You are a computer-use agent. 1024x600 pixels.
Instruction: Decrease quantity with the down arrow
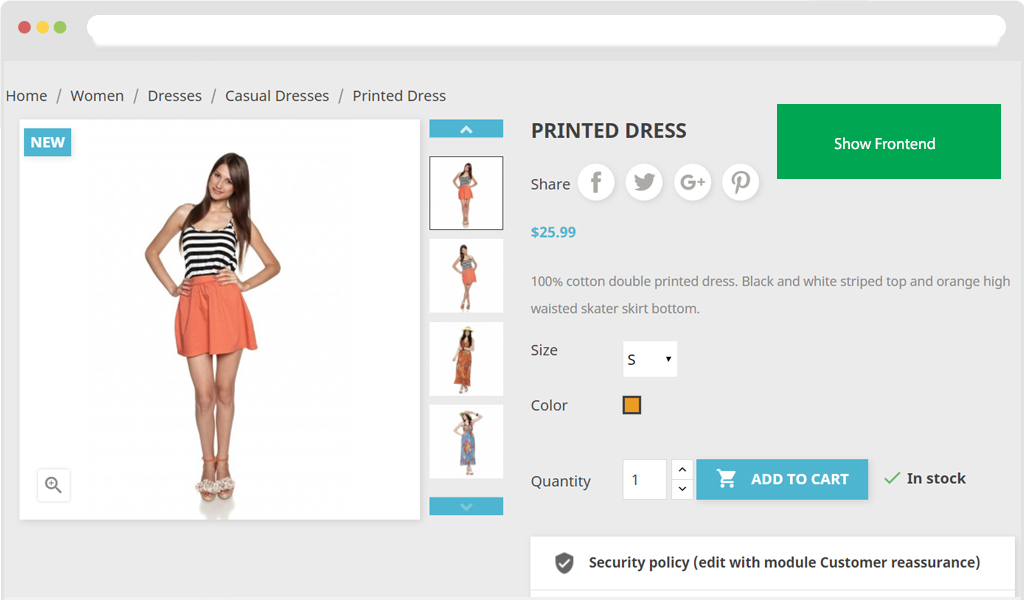682,489
